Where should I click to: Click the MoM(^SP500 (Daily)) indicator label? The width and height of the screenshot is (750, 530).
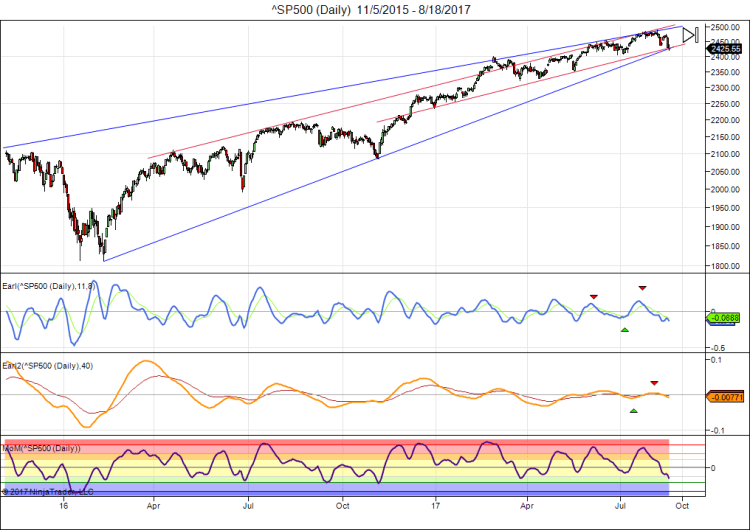(42, 447)
